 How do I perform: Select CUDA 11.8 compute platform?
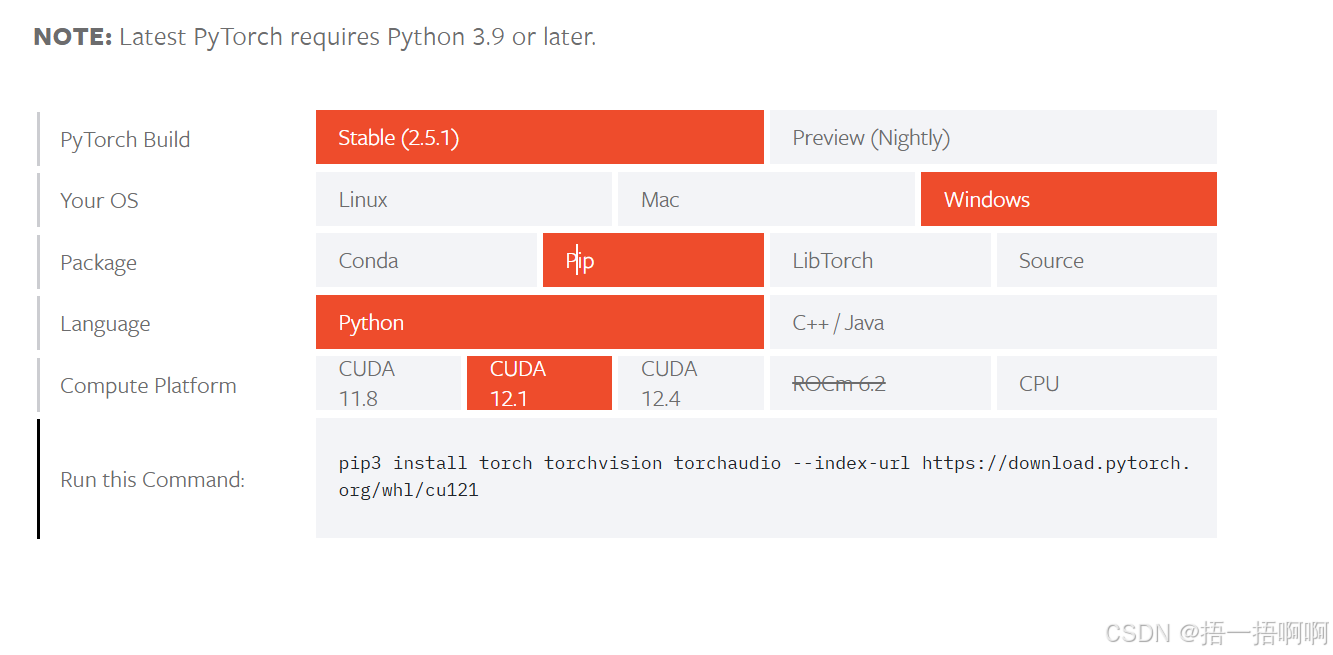[388, 383]
